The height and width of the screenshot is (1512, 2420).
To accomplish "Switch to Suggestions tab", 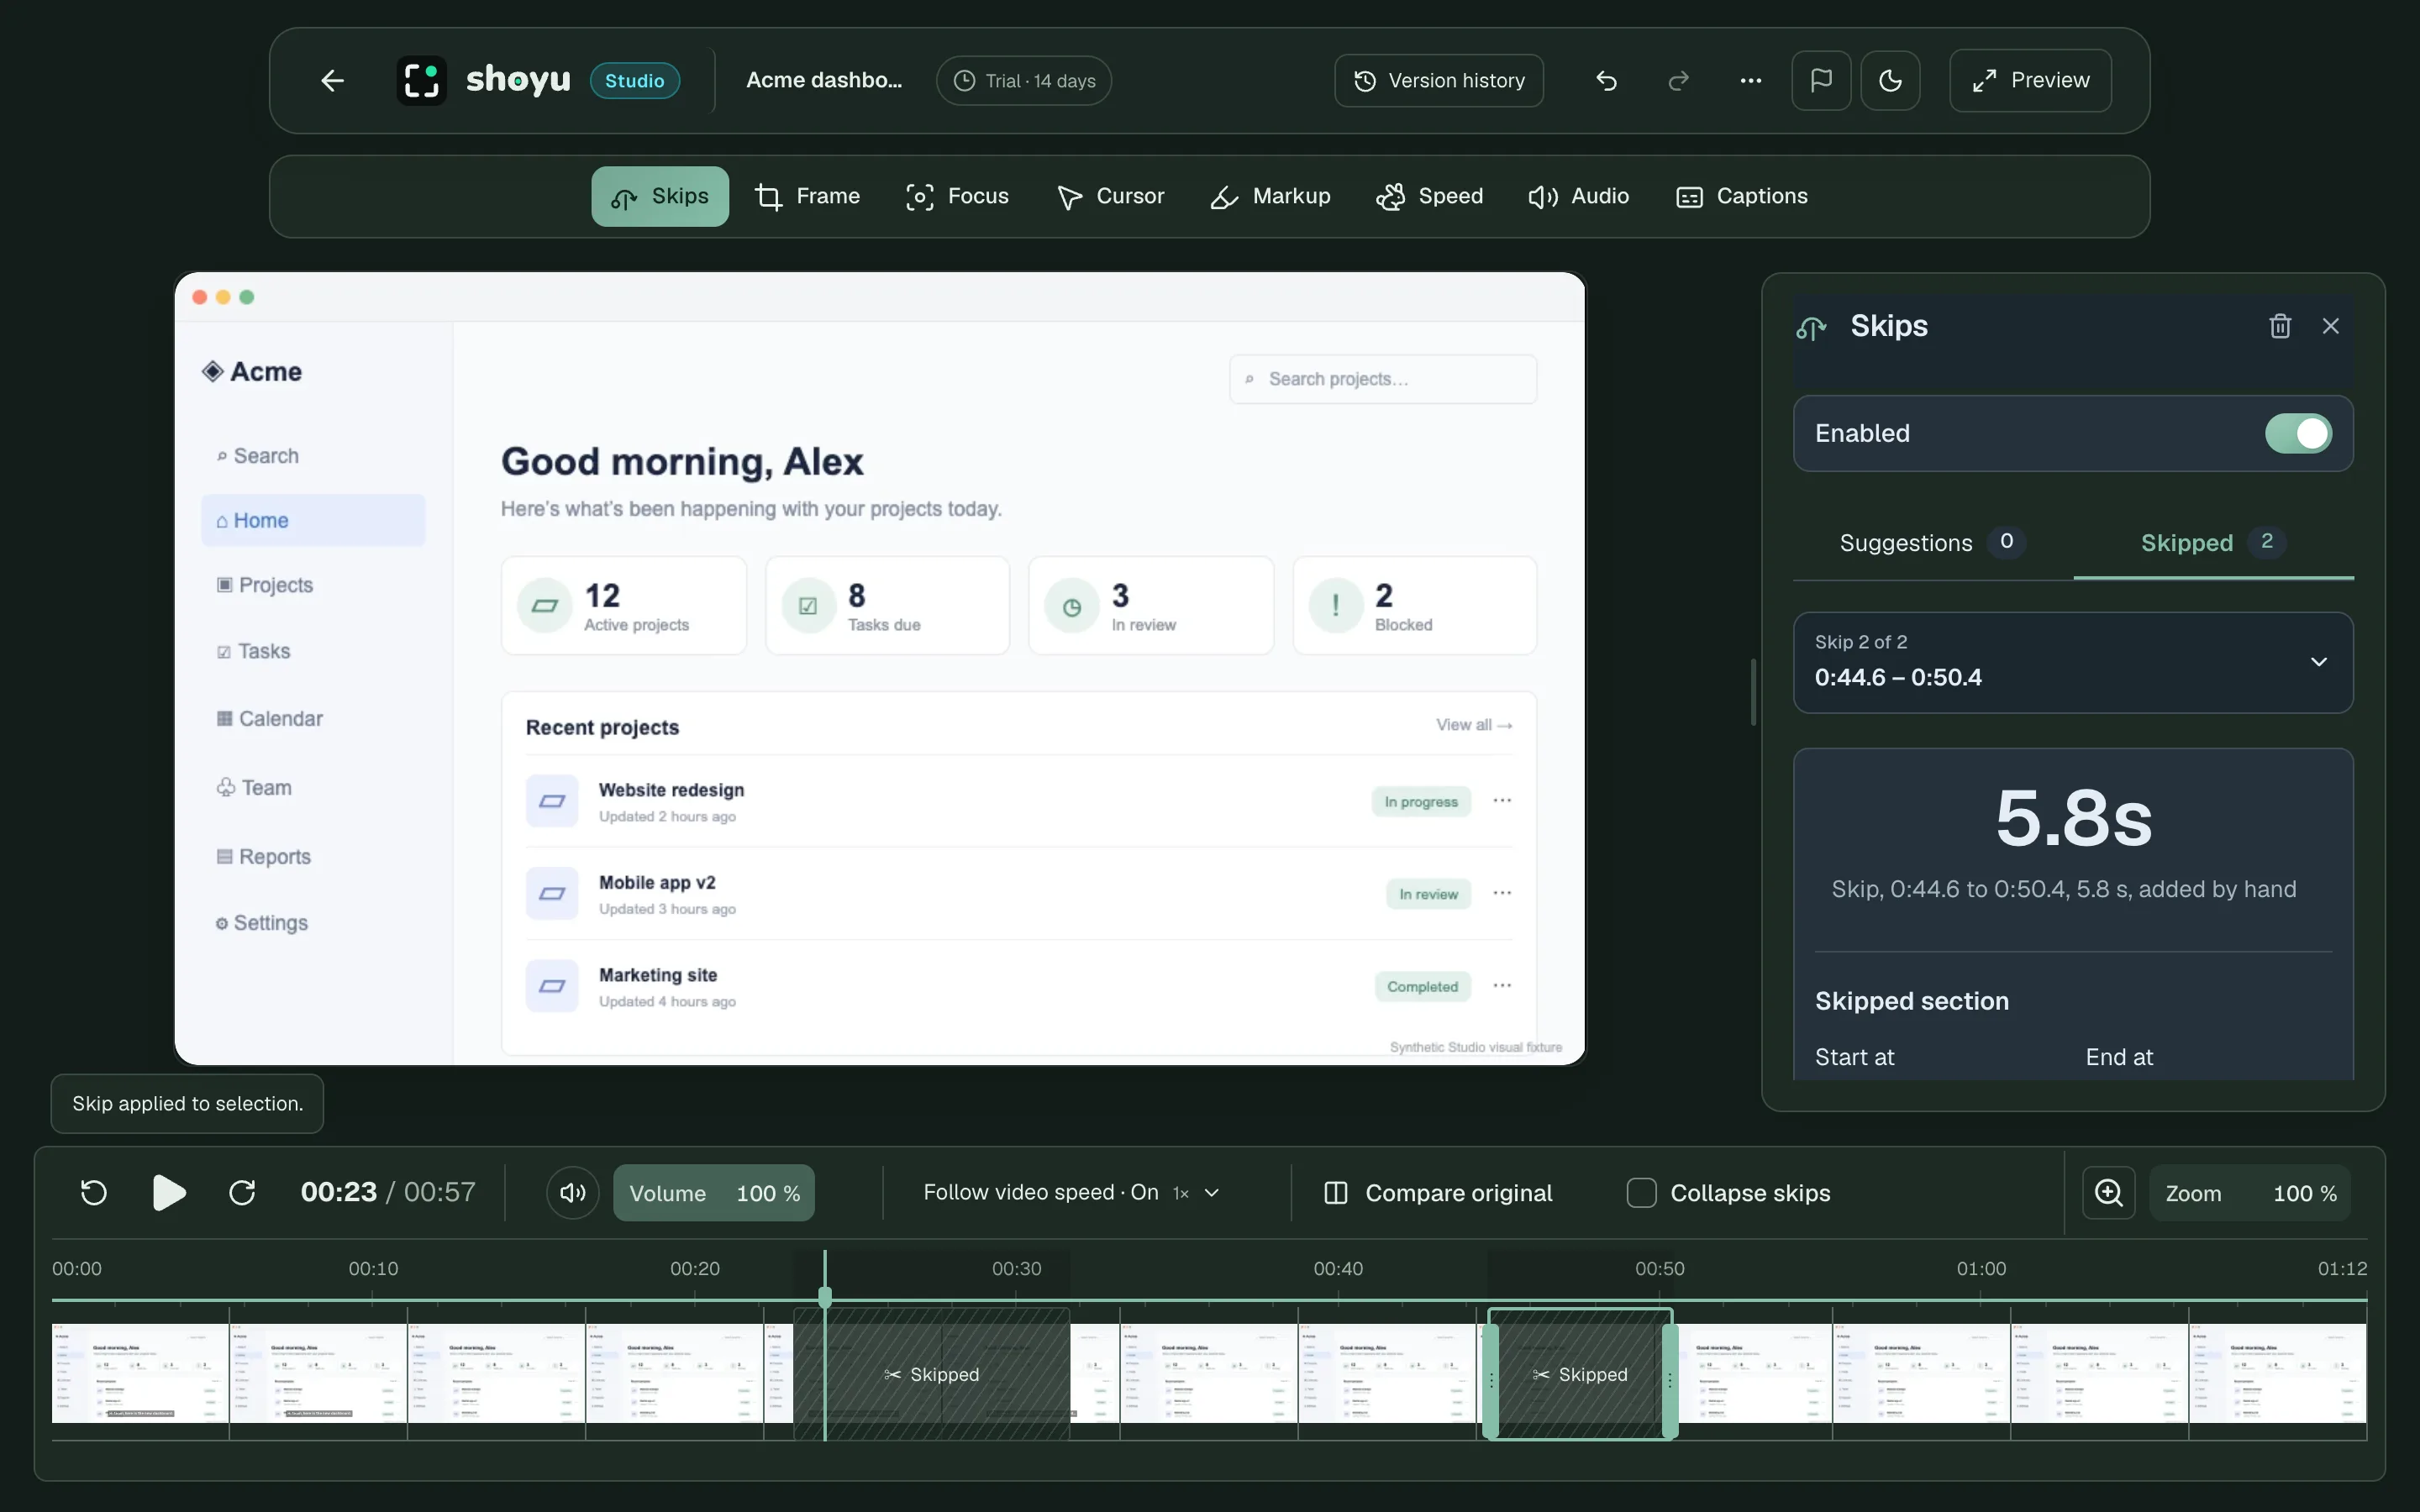I will click(x=1932, y=543).
